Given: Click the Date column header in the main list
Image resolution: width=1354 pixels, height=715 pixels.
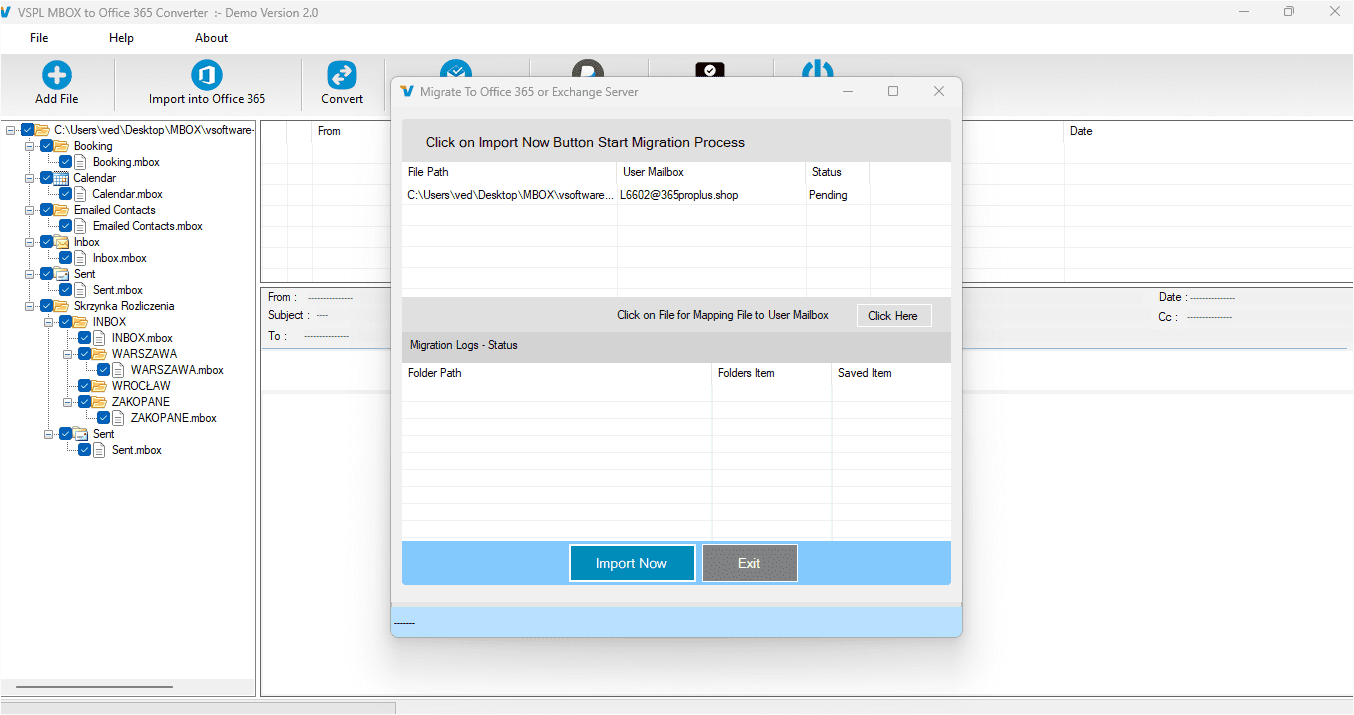Looking at the screenshot, I should tap(1206, 131).
